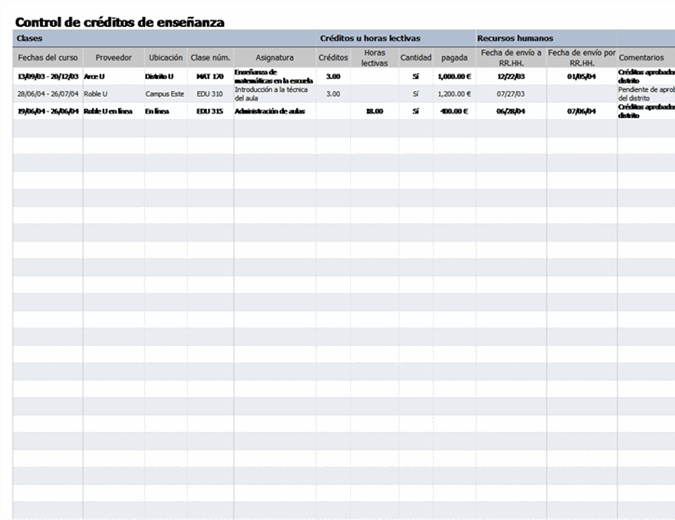Image resolution: width=675 pixels, height=520 pixels.
Task: Select the 'Arce U' provider cell
Action: pyautogui.click(x=94, y=76)
